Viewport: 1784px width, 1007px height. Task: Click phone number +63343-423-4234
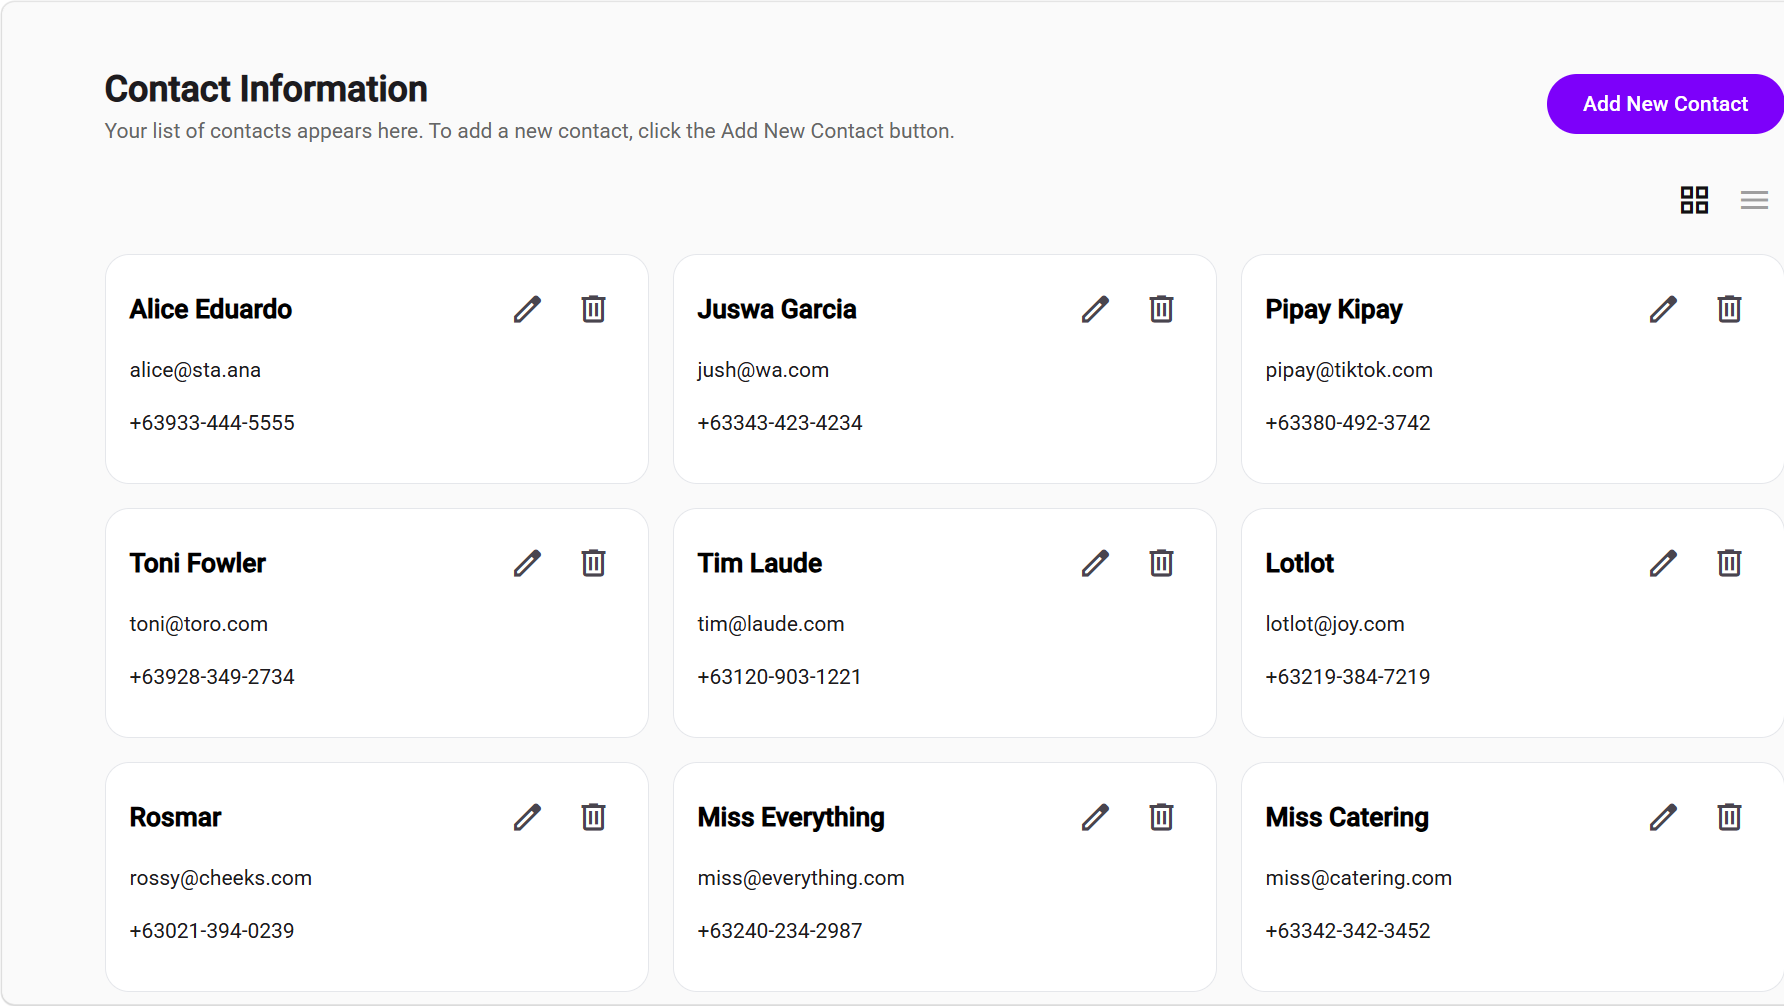click(x=780, y=423)
